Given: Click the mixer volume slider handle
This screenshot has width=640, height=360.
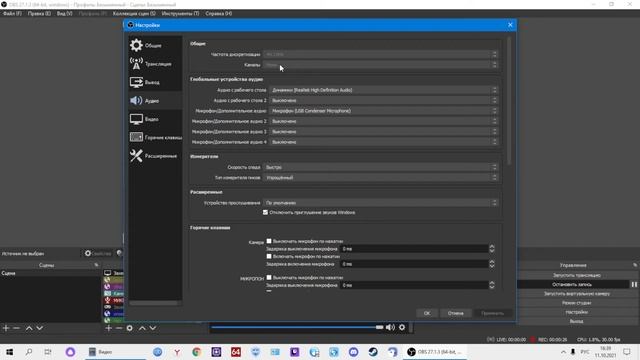Looking at the screenshot, I should pyautogui.click(x=380, y=327).
